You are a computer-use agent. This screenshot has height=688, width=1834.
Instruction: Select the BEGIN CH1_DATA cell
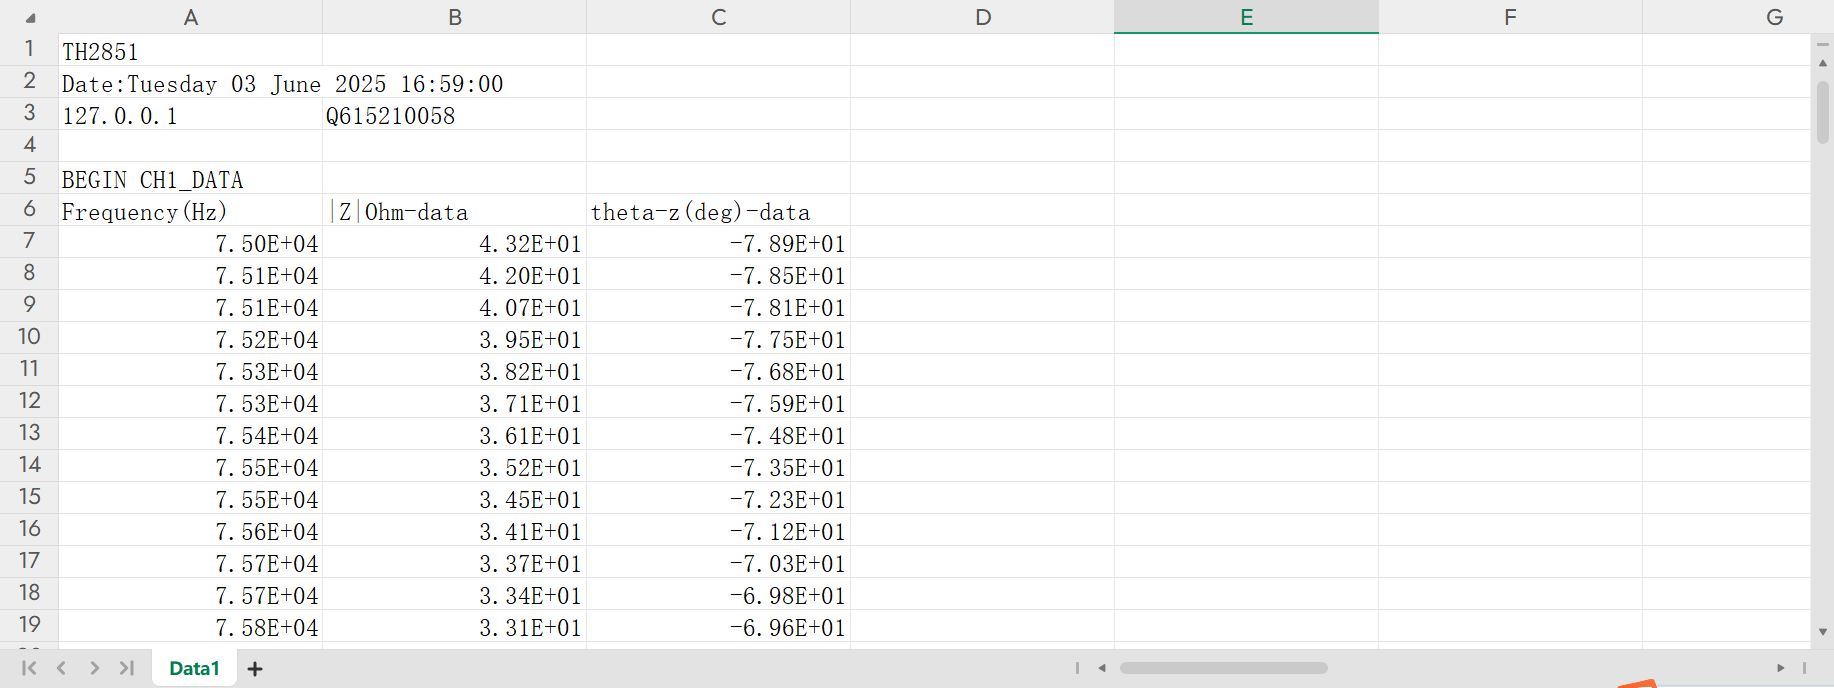(x=190, y=180)
